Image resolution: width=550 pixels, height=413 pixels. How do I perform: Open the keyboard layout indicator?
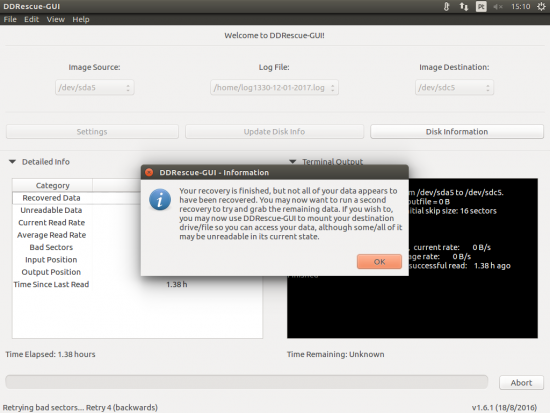481,7
